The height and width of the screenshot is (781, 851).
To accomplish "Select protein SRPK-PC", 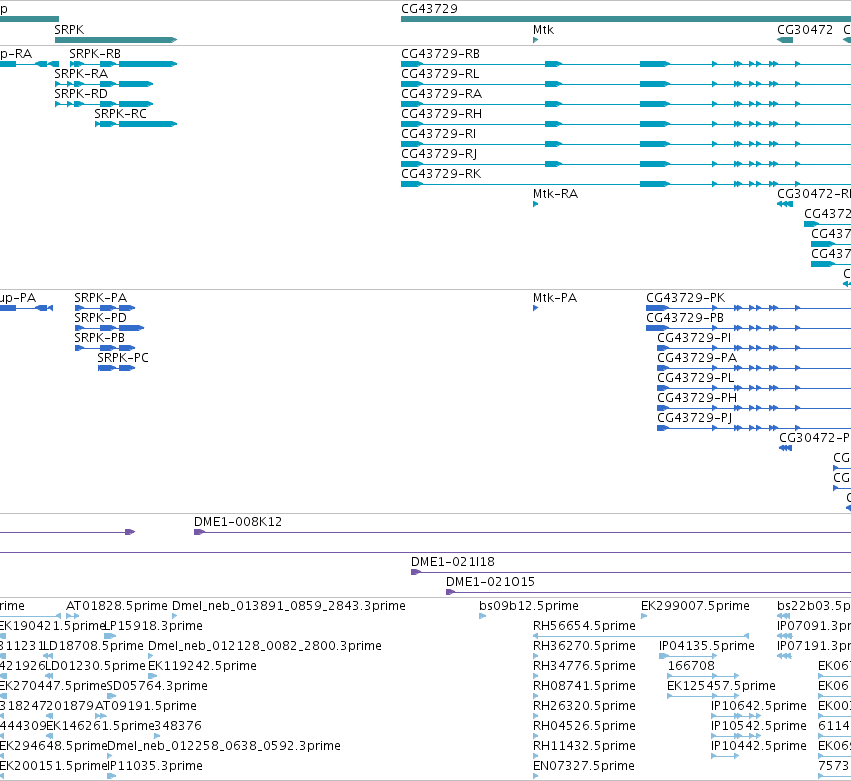I will coord(123,358).
